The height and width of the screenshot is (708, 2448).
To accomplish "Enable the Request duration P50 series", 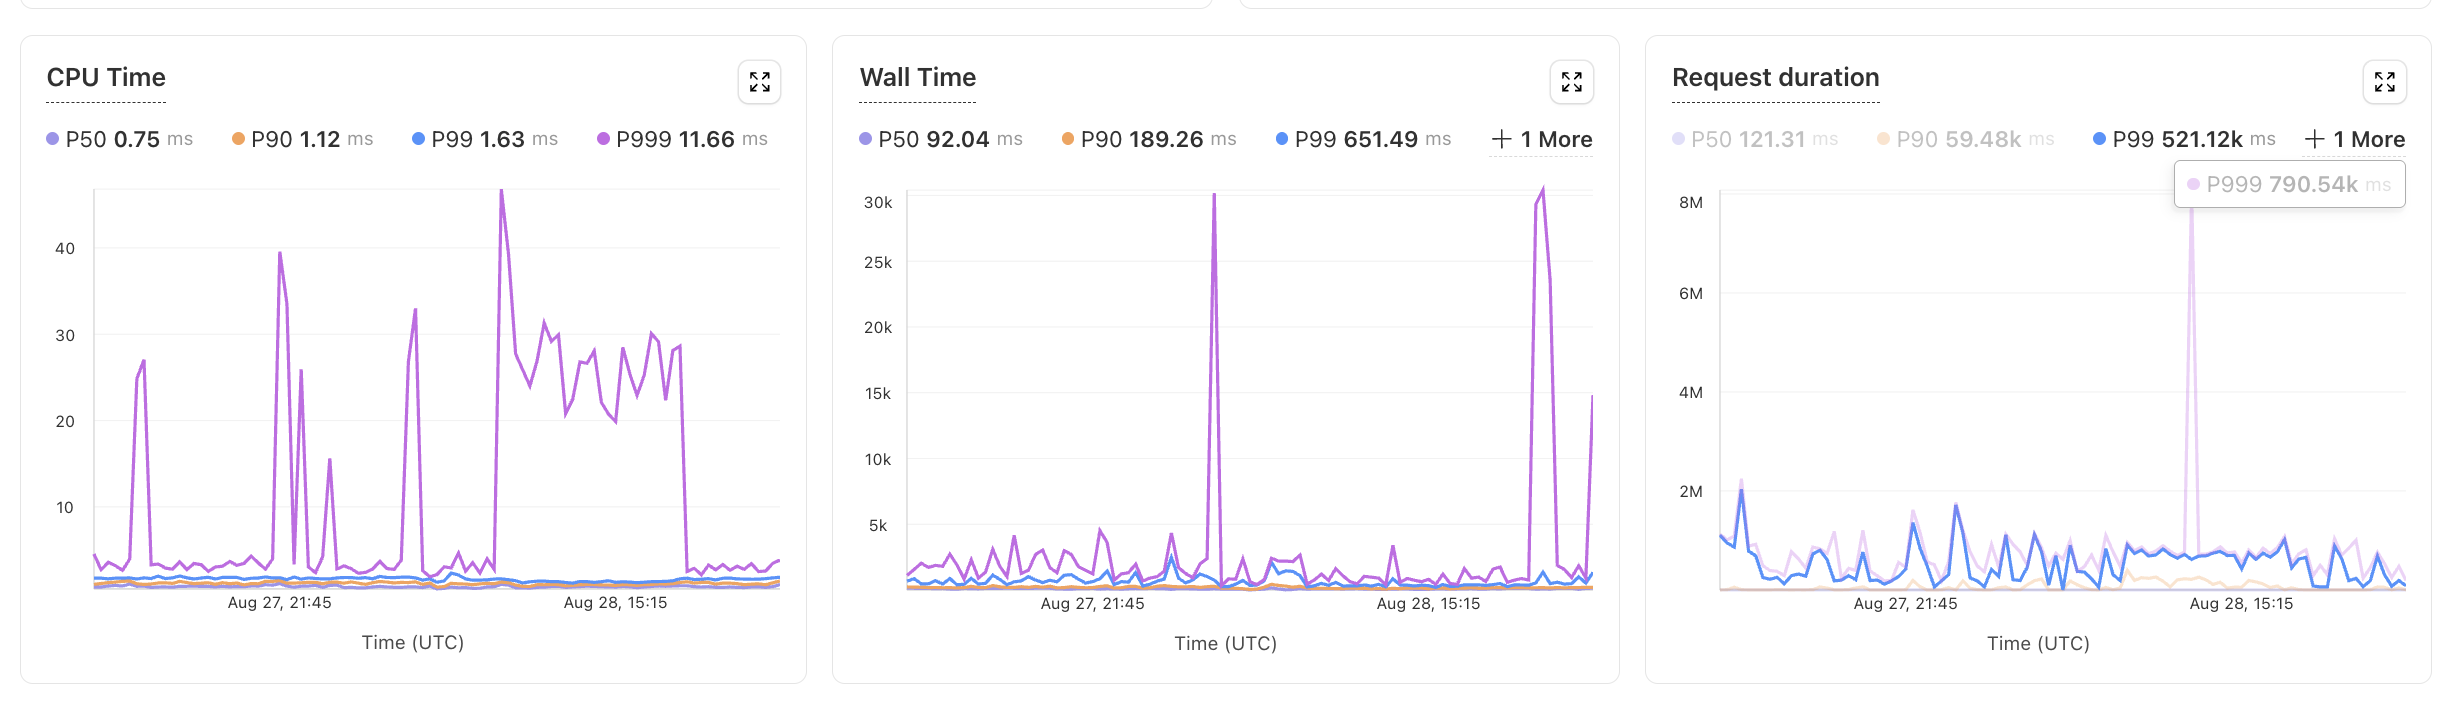I will pyautogui.click(x=1755, y=139).
